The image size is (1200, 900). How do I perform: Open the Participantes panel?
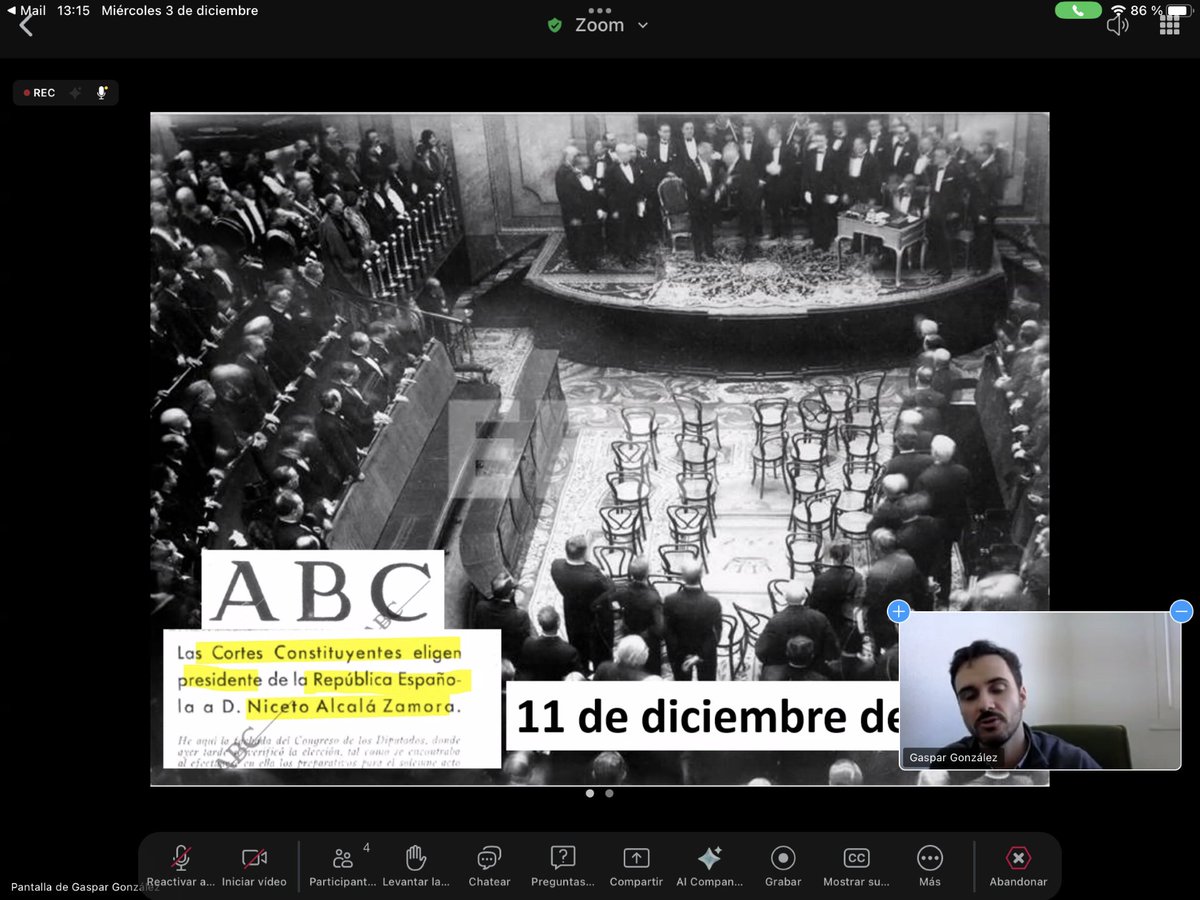click(343, 866)
